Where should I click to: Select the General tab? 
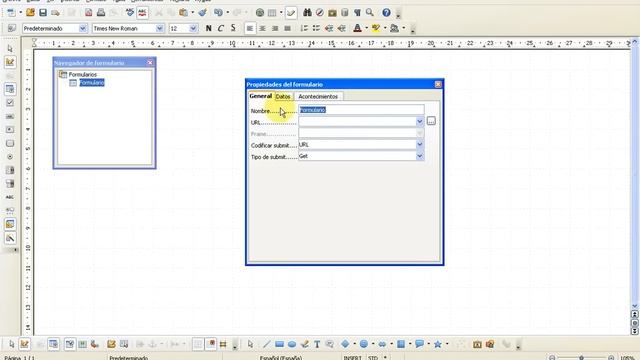point(260,96)
